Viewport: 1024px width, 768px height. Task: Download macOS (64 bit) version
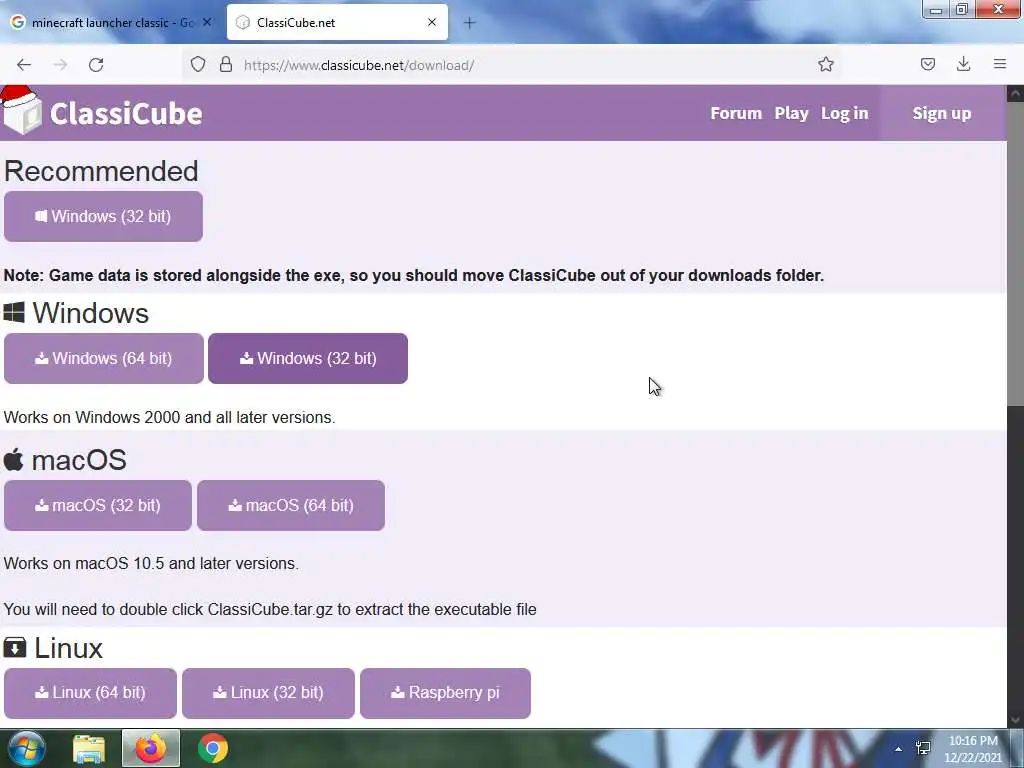coord(291,505)
